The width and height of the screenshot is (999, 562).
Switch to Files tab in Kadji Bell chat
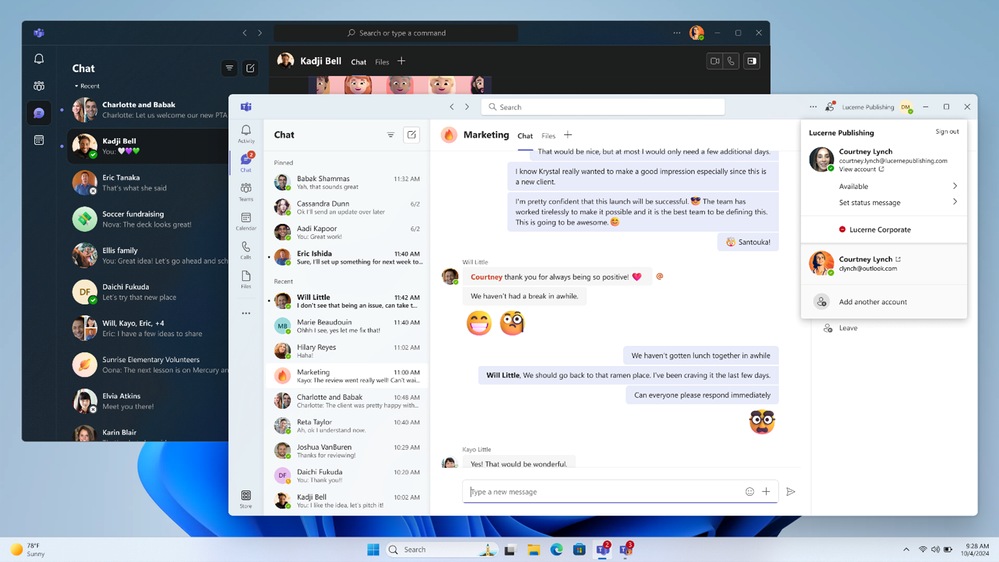[x=382, y=62]
